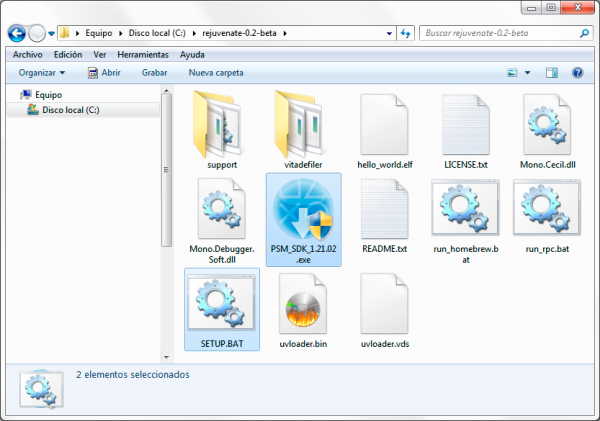
Task: Open the support folder icon
Action: tap(218, 125)
